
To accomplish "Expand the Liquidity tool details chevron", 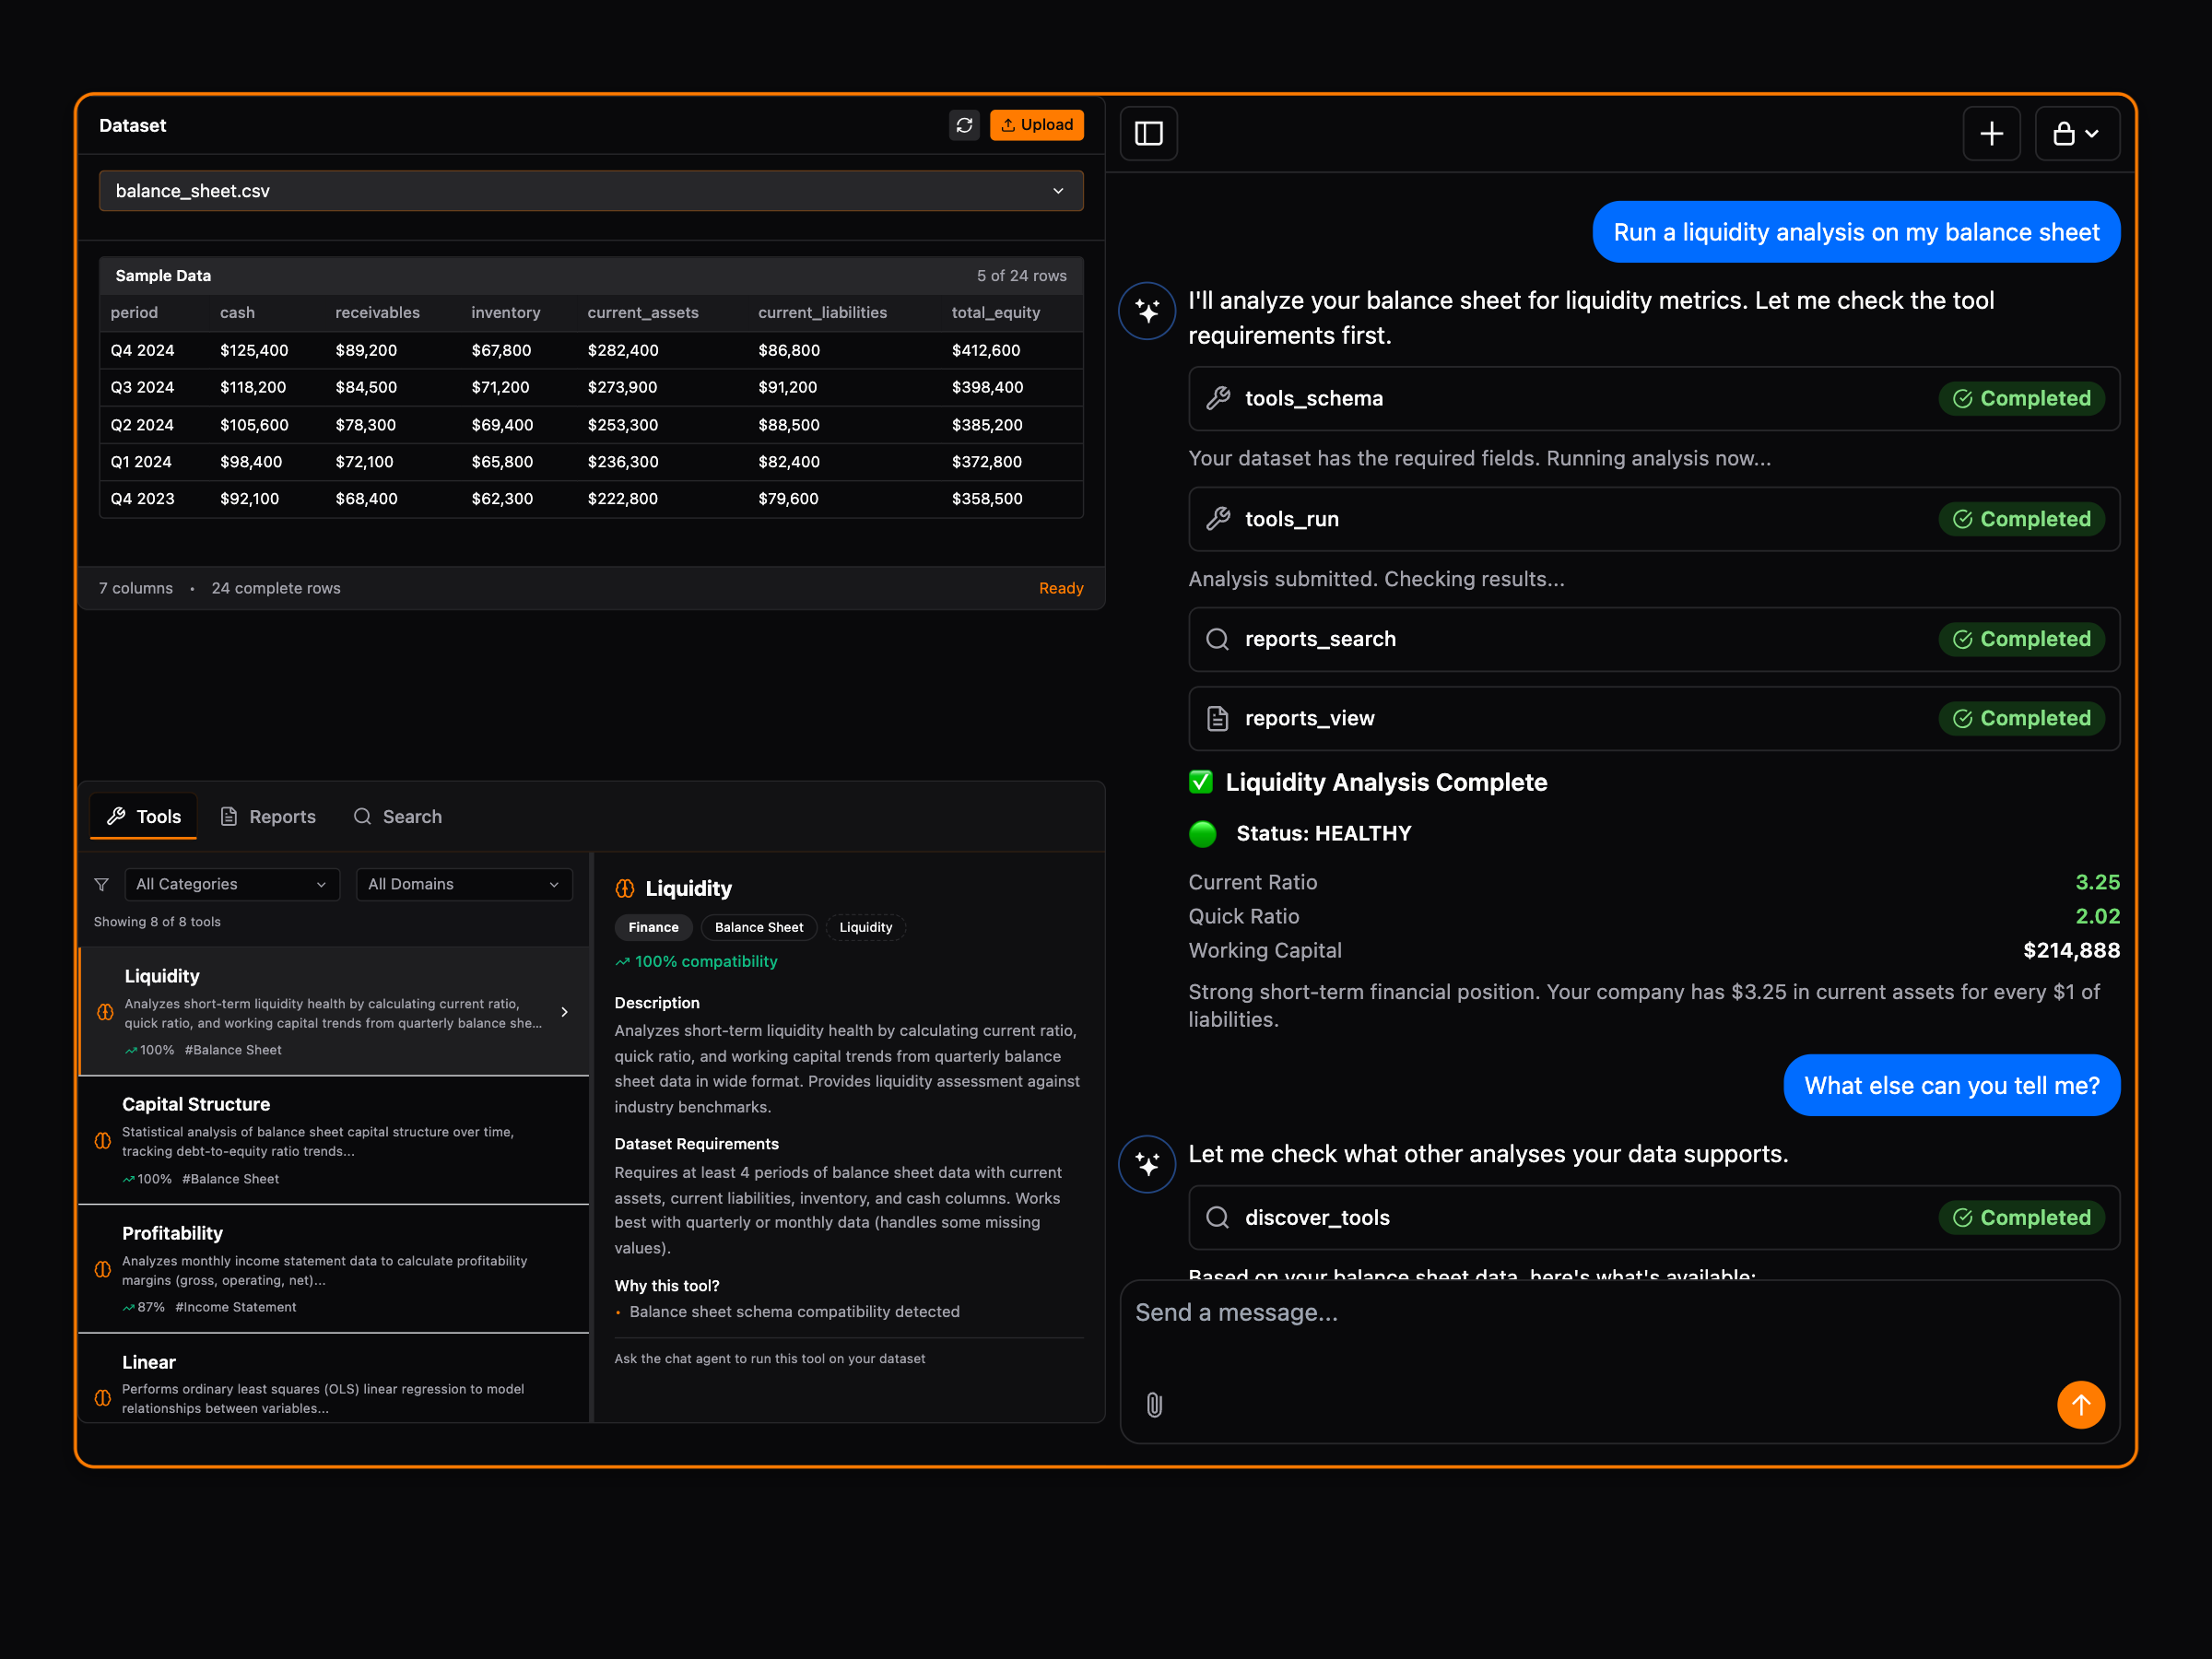I will pos(565,1011).
